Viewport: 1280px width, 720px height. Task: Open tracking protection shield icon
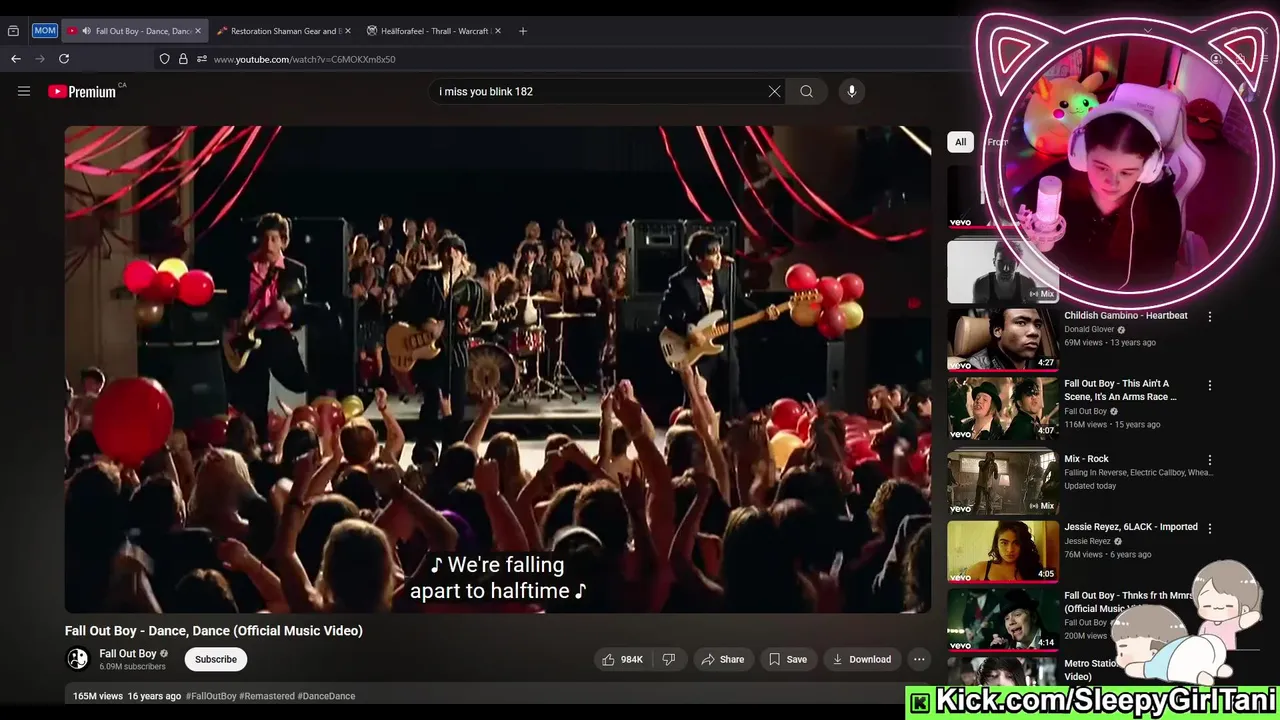(165, 59)
